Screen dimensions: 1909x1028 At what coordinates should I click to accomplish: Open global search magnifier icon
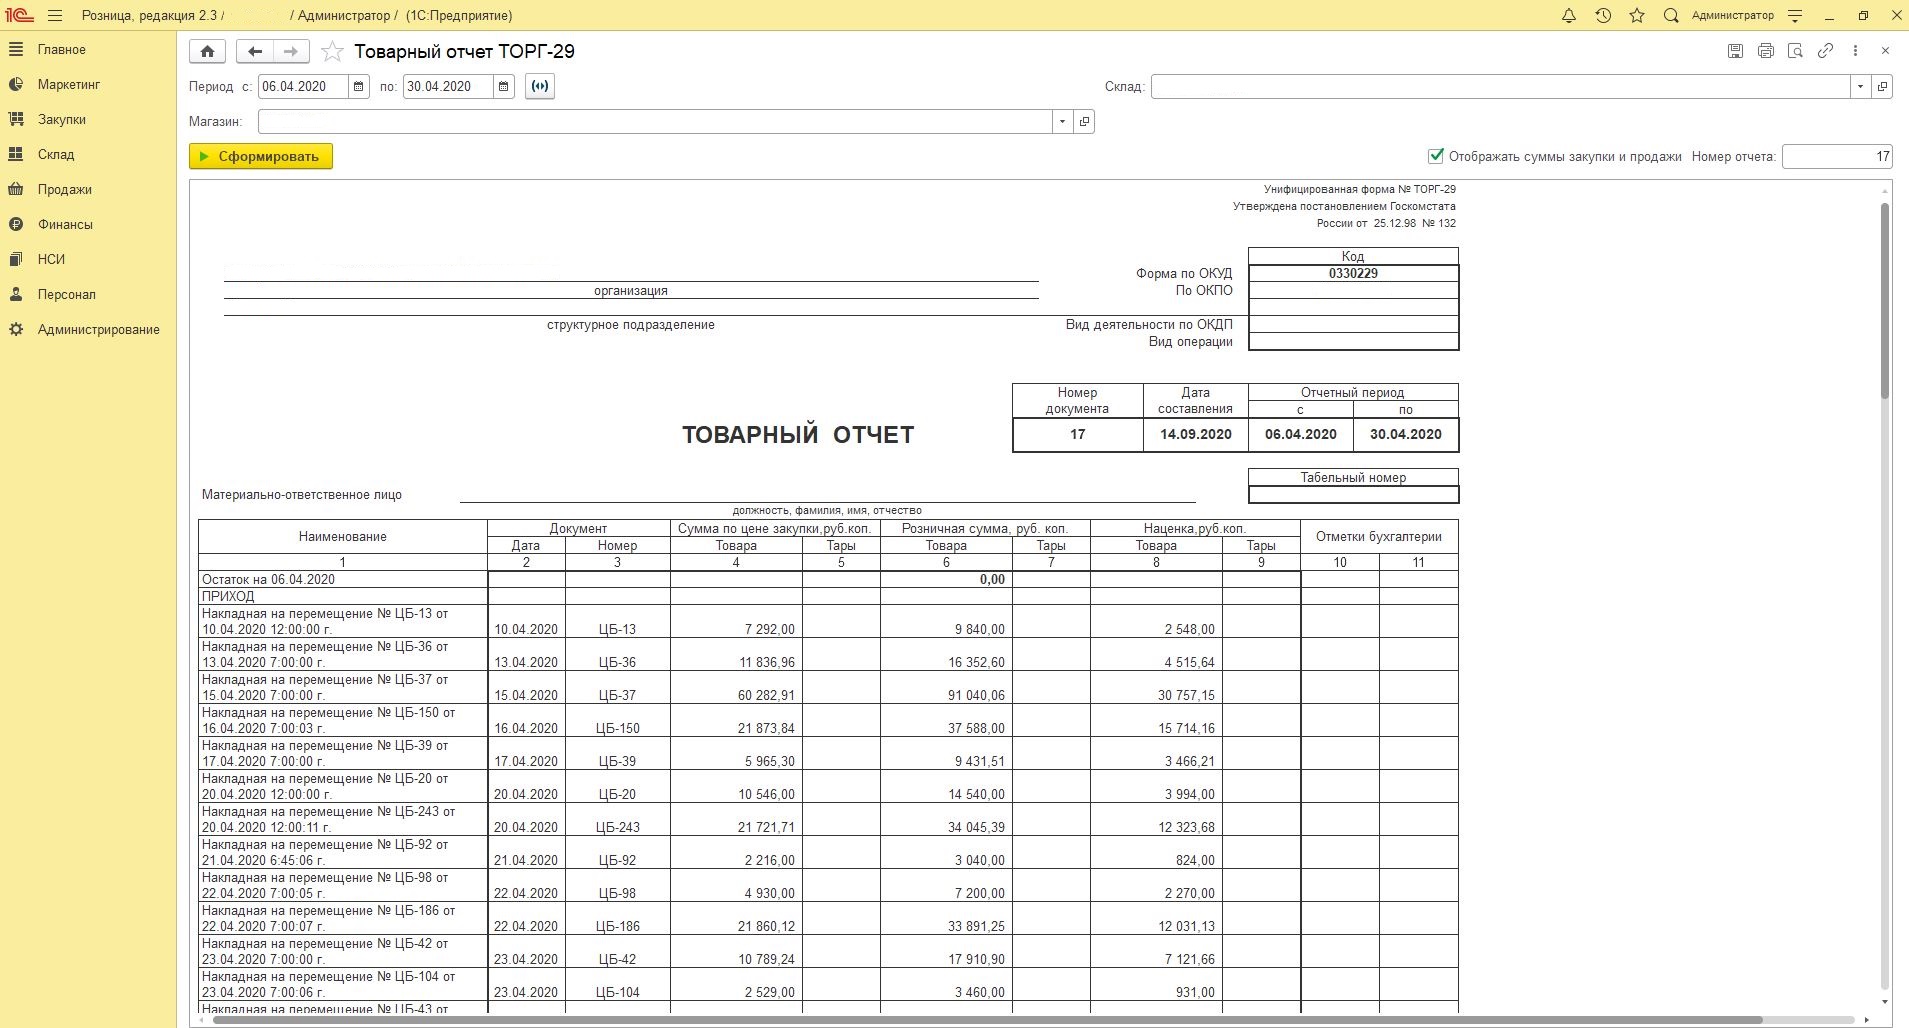(1671, 16)
